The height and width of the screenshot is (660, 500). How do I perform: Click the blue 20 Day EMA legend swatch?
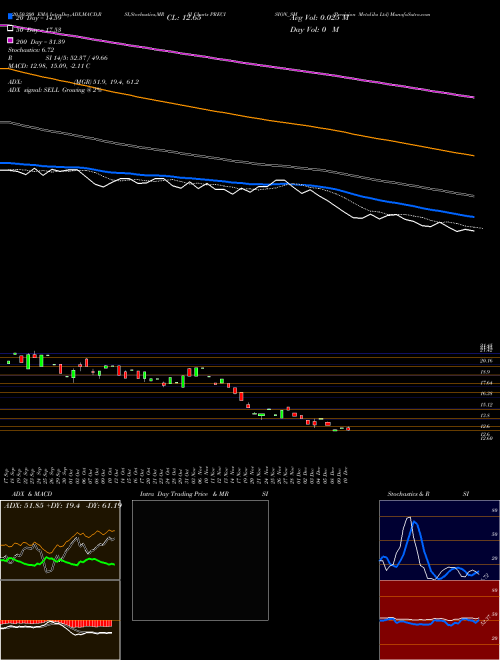click(x=10, y=16)
